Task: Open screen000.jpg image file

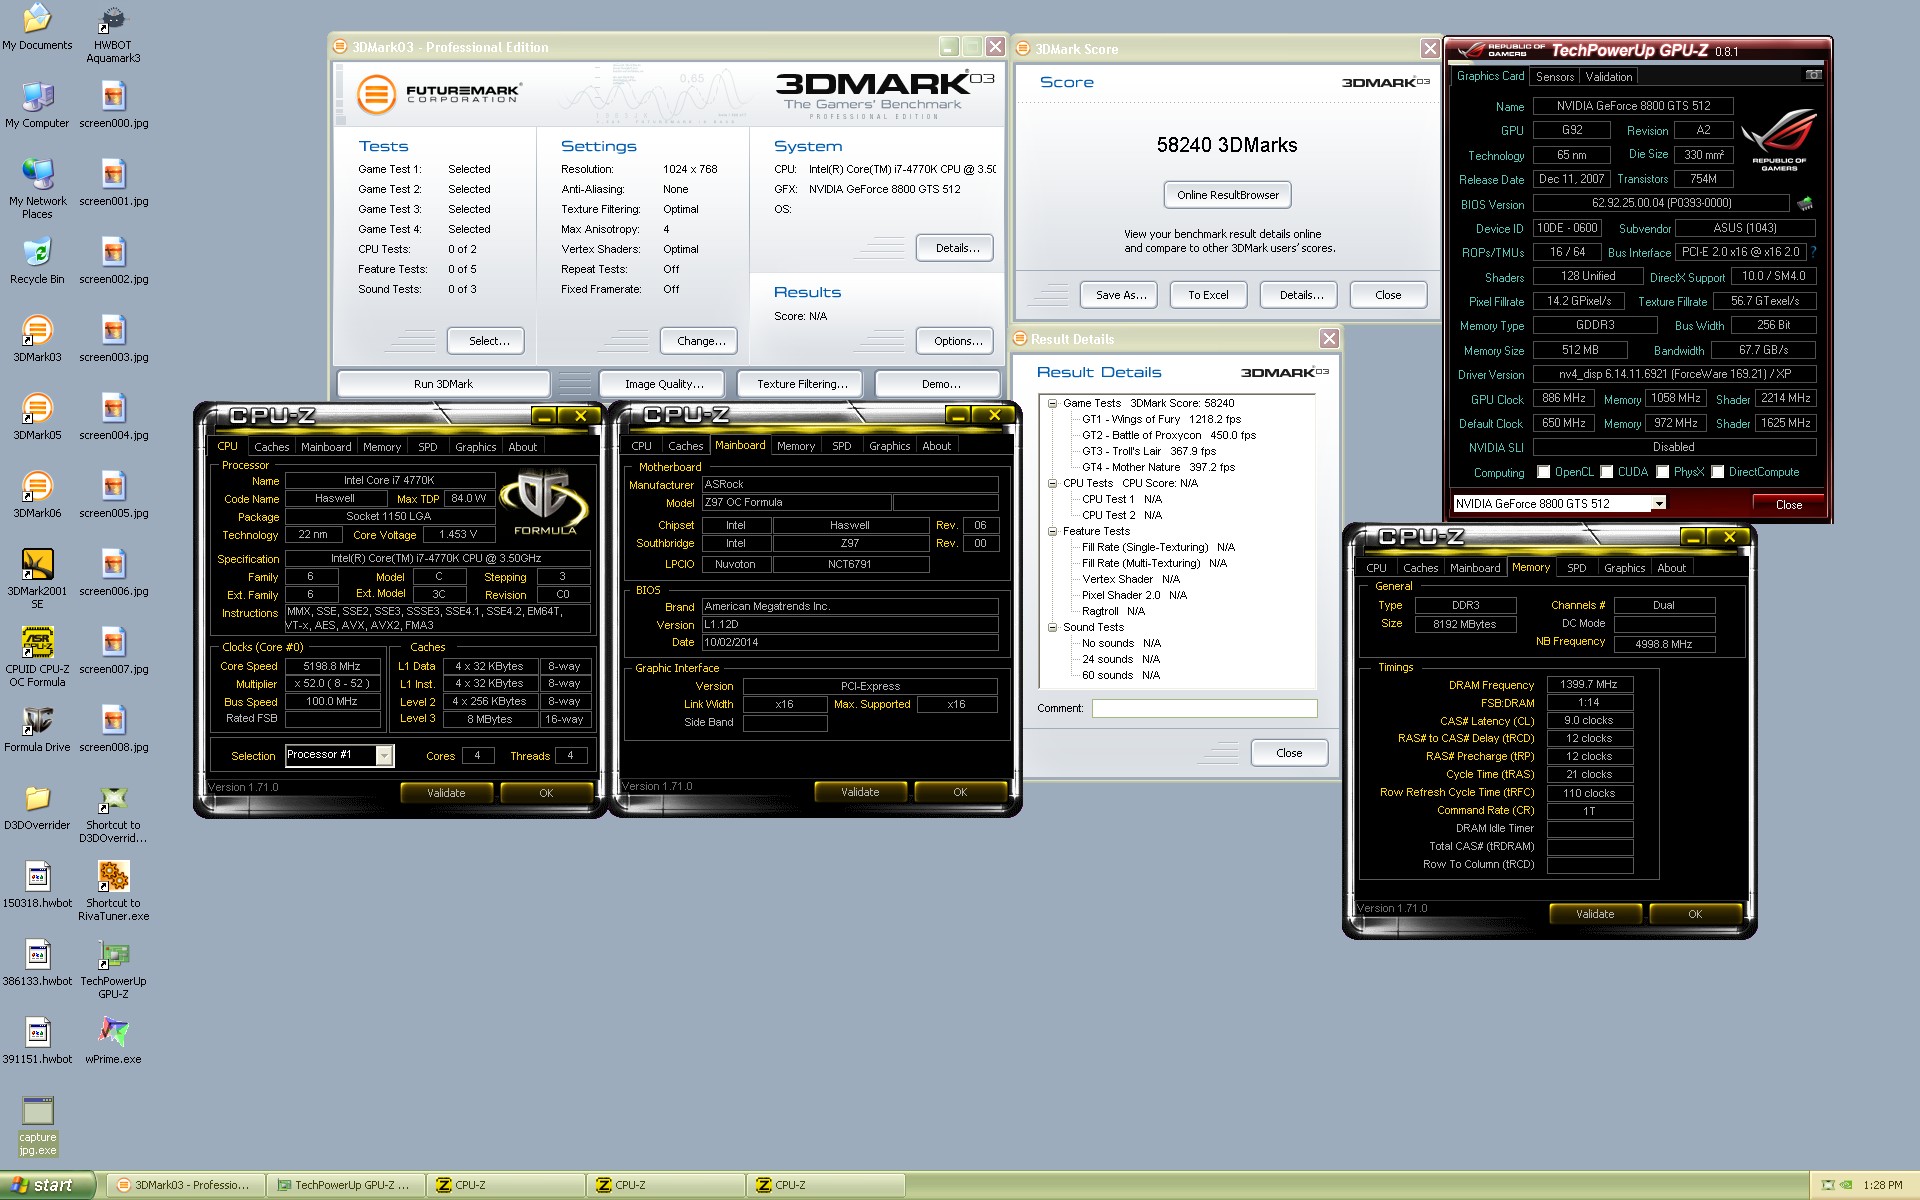Action: point(113,105)
